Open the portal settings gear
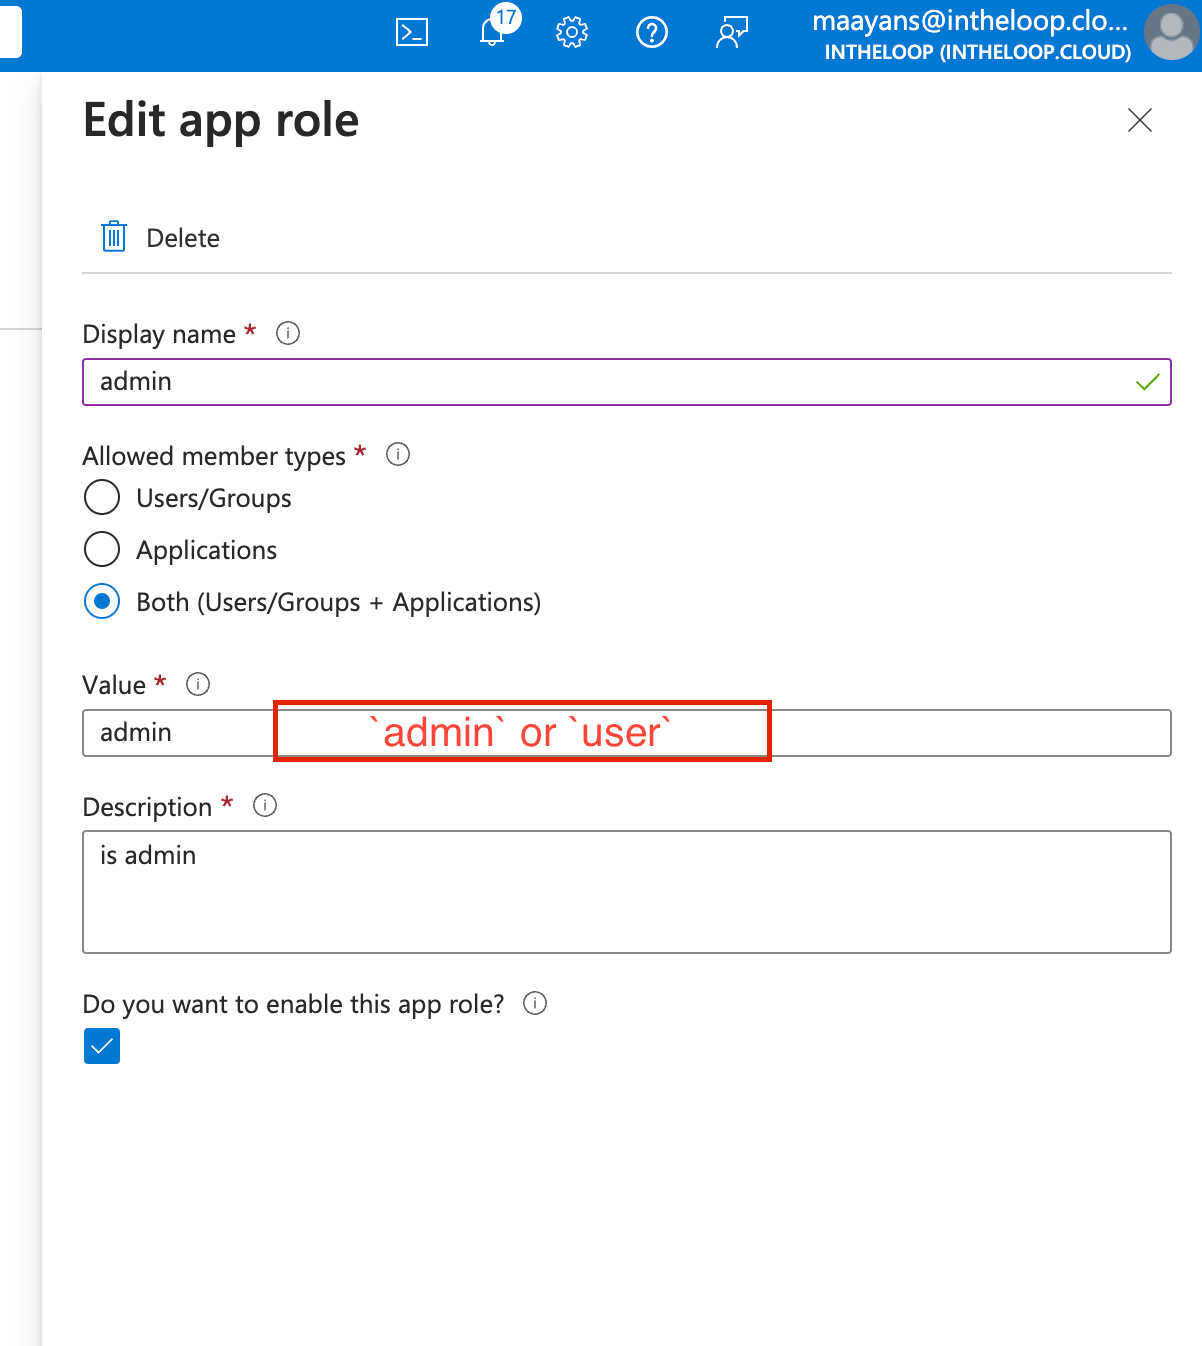 571,31
